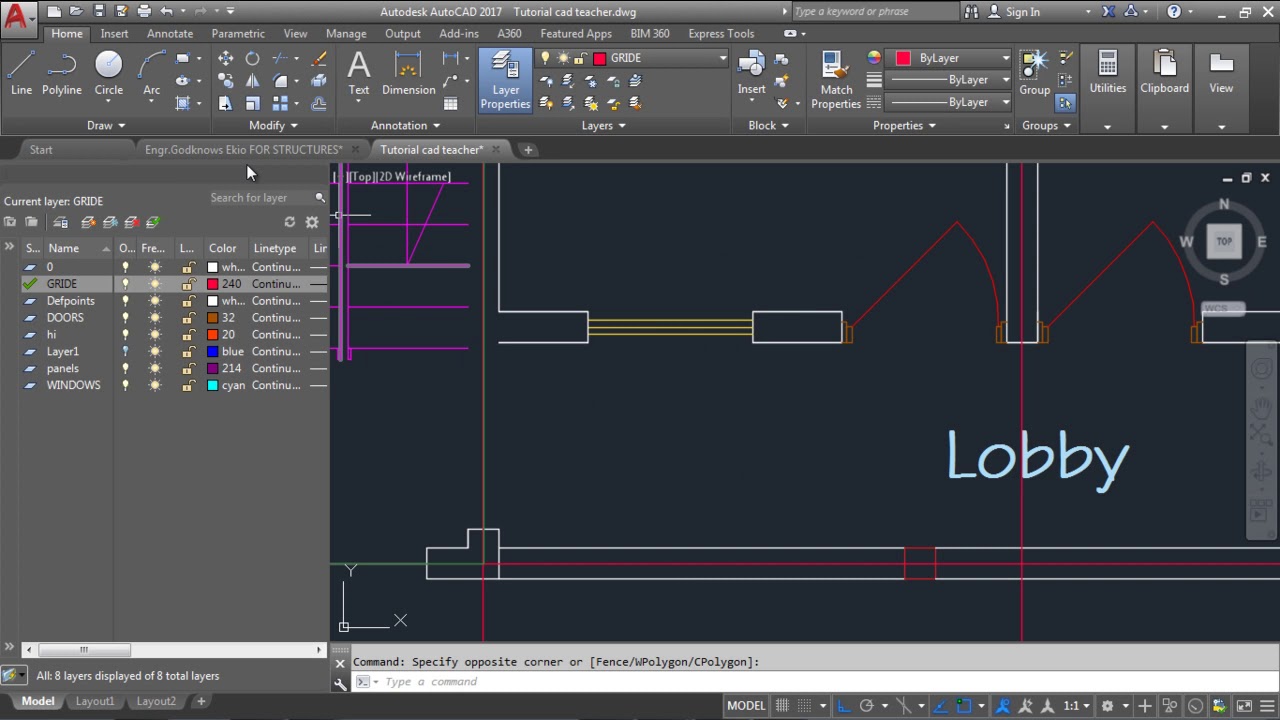The width and height of the screenshot is (1280, 720).
Task: Click the Table annotation icon
Action: [450, 103]
